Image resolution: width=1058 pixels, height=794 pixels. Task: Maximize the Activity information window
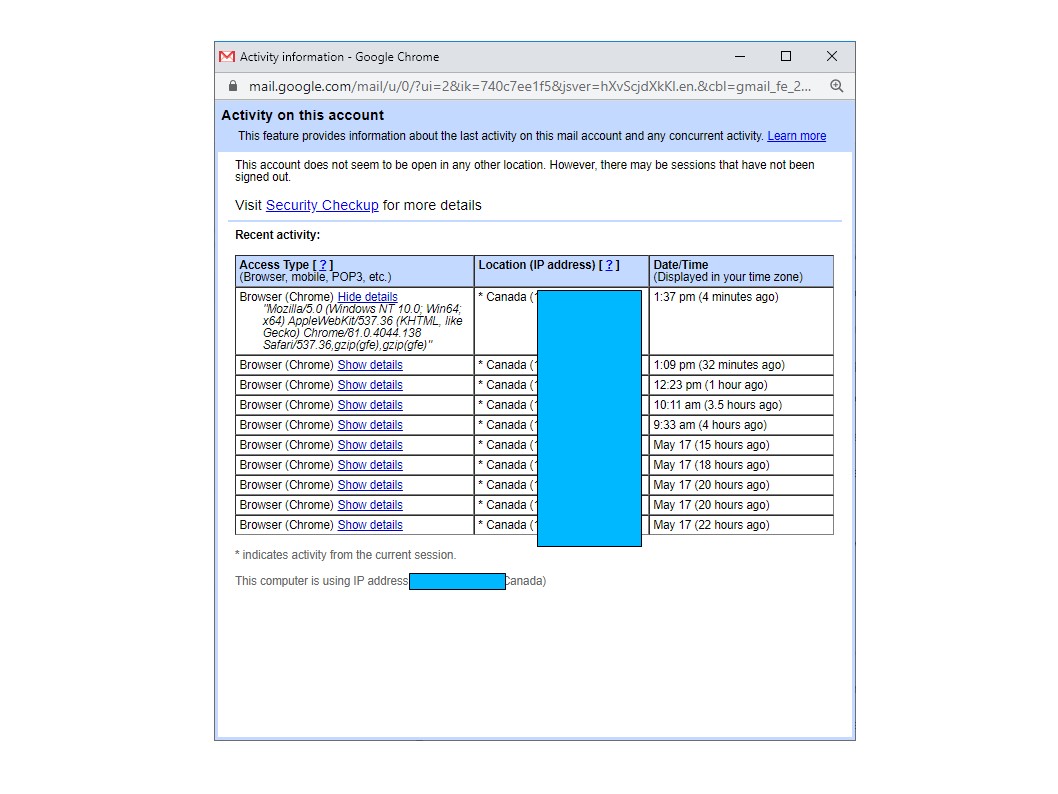(x=786, y=57)
